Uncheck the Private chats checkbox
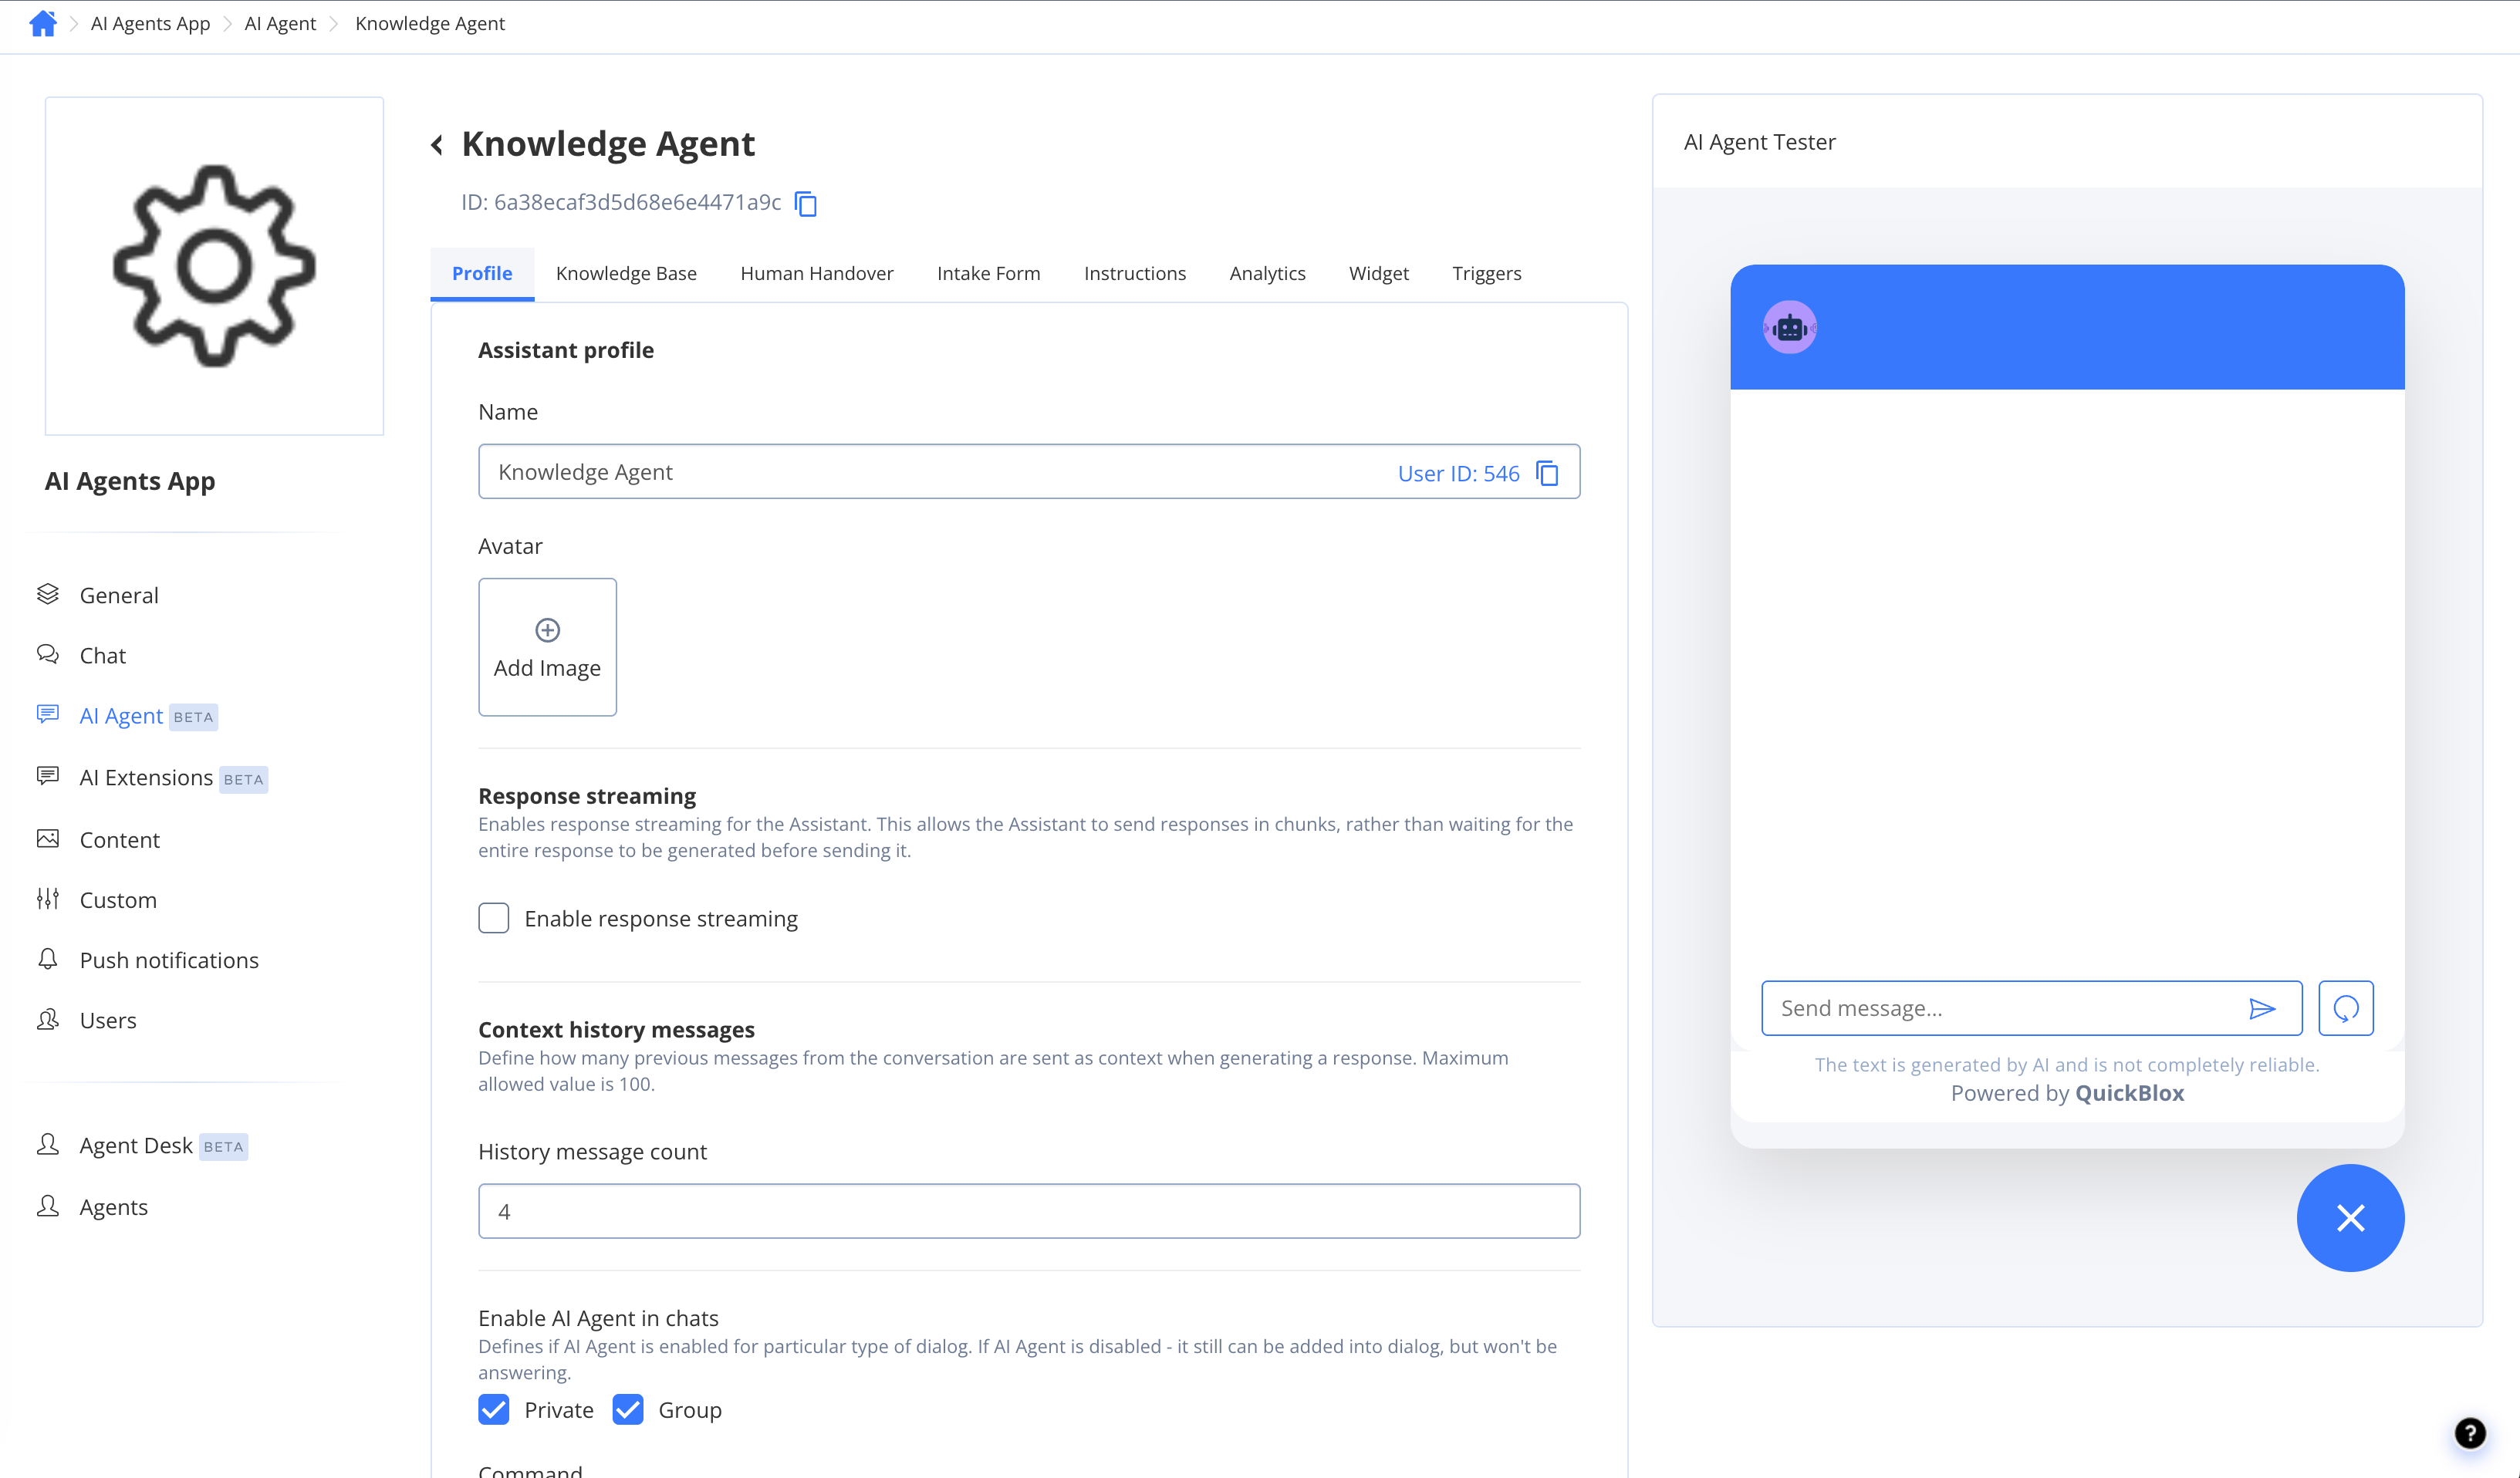This screenshot has height=1478, width=2520. (494, 1410)
